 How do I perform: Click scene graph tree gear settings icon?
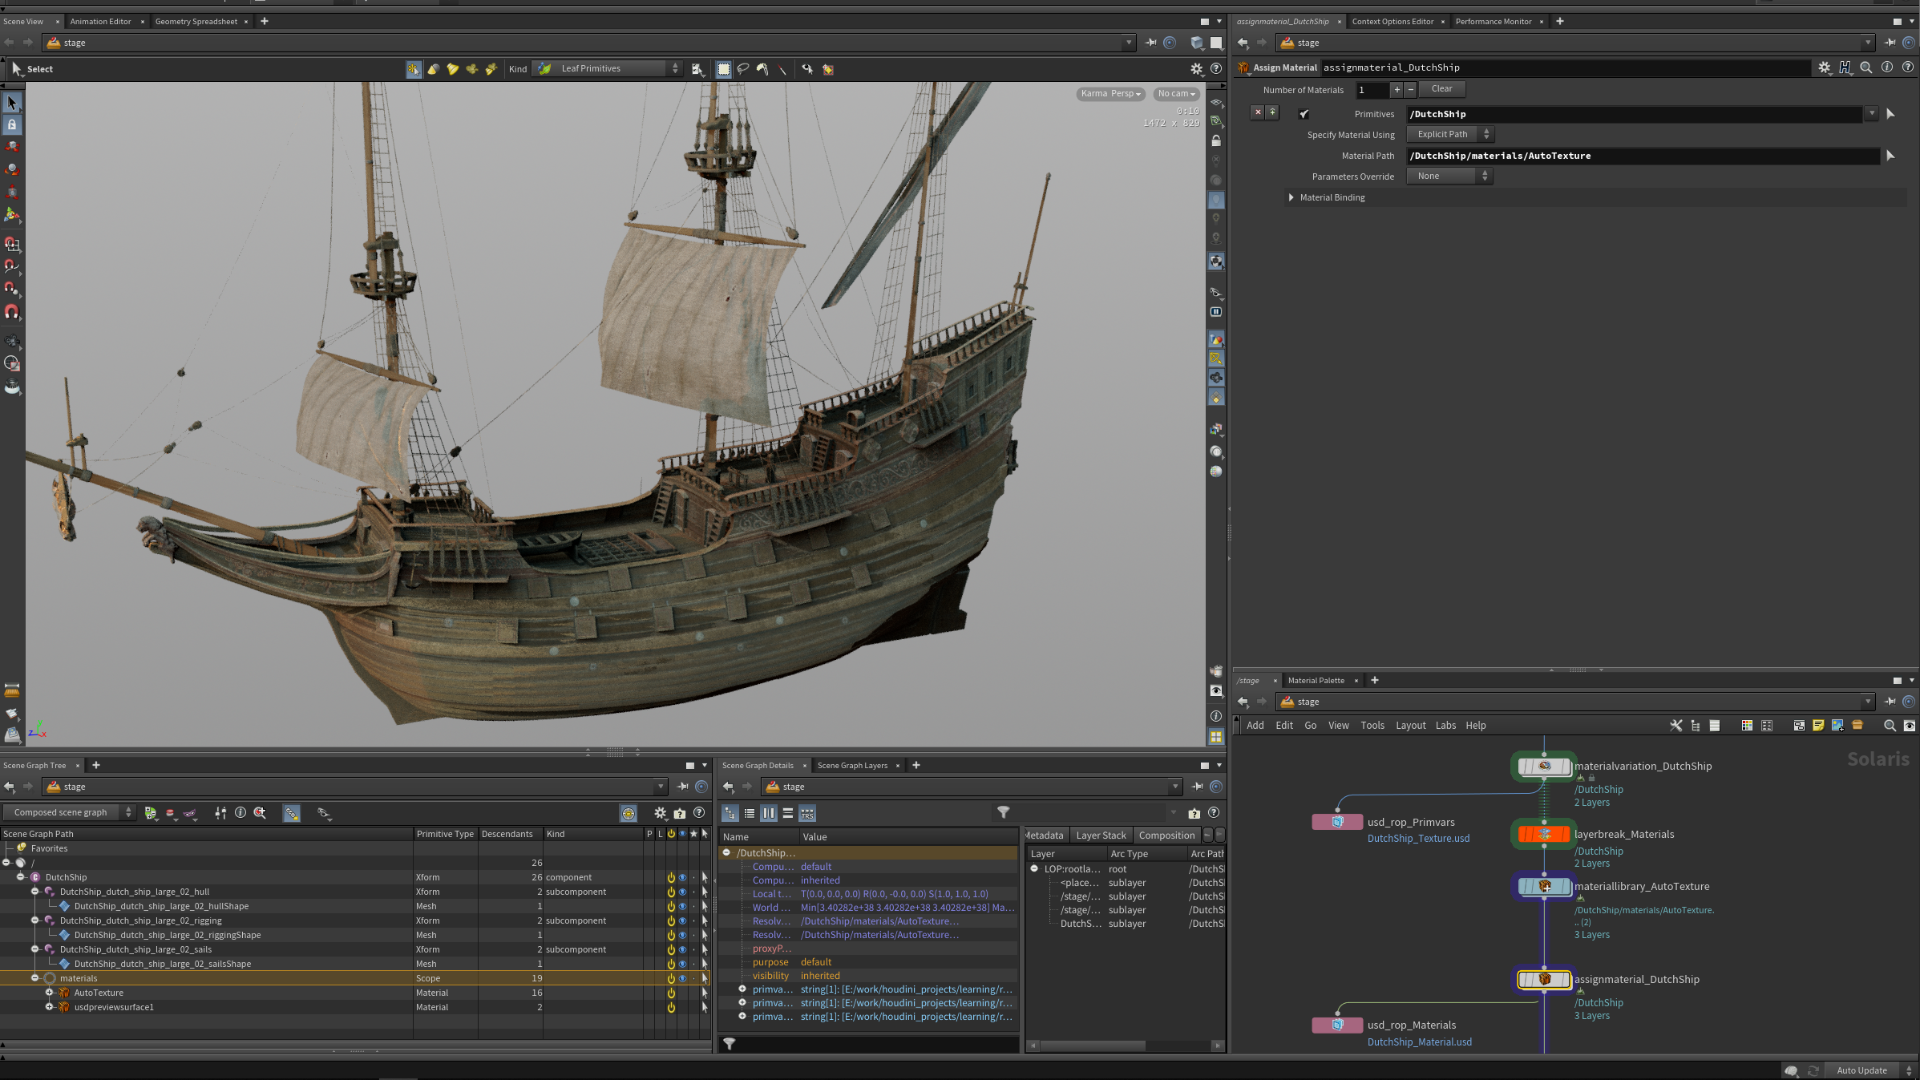pyautogui.click(x=660, y=814)
